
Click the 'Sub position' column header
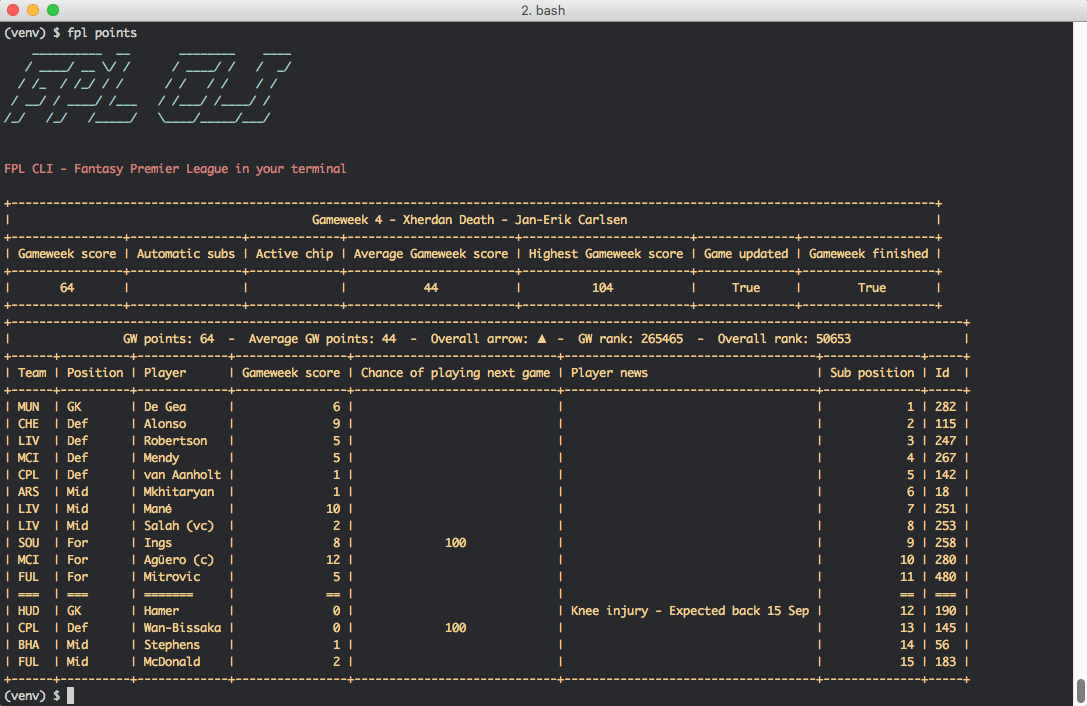(x=872, y=373)
